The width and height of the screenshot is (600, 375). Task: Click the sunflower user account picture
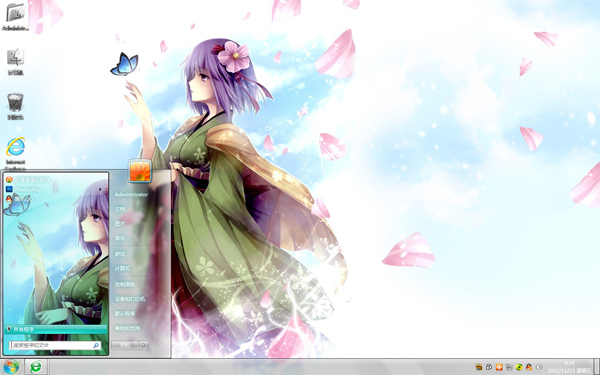140,171
